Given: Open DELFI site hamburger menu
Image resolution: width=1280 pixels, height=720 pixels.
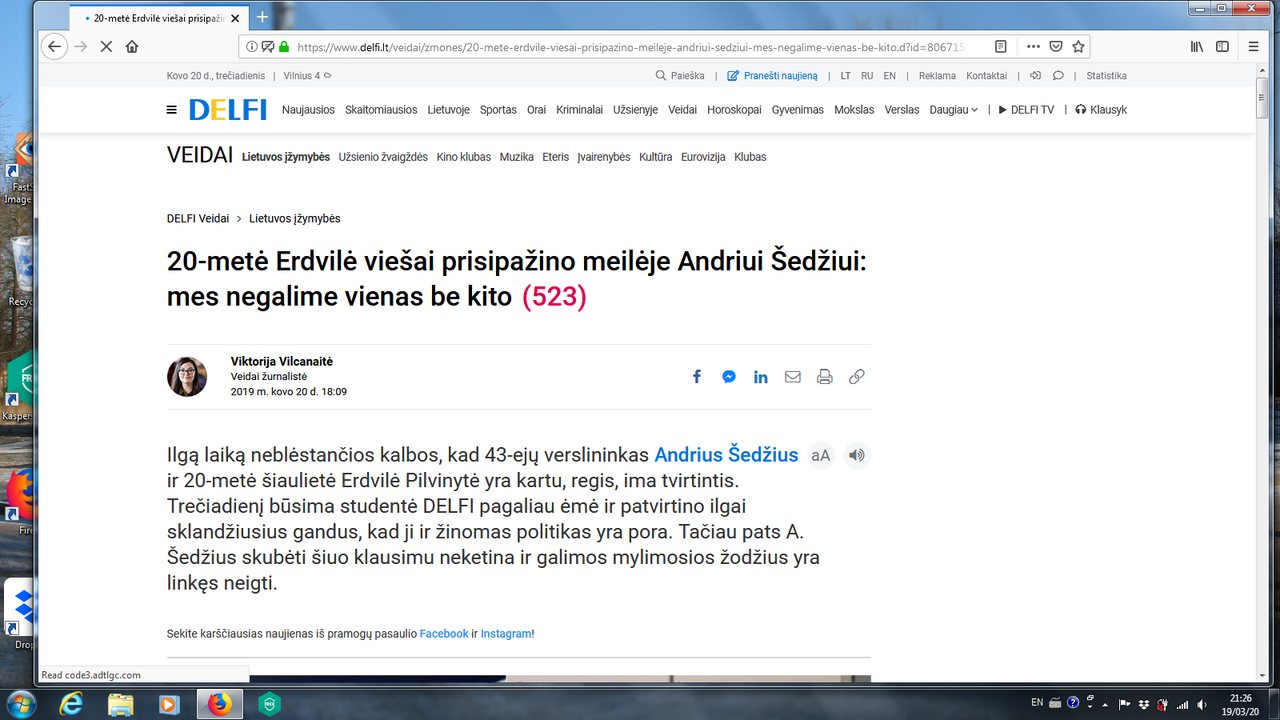Looking at the screenshot, I should click(172, 110).
